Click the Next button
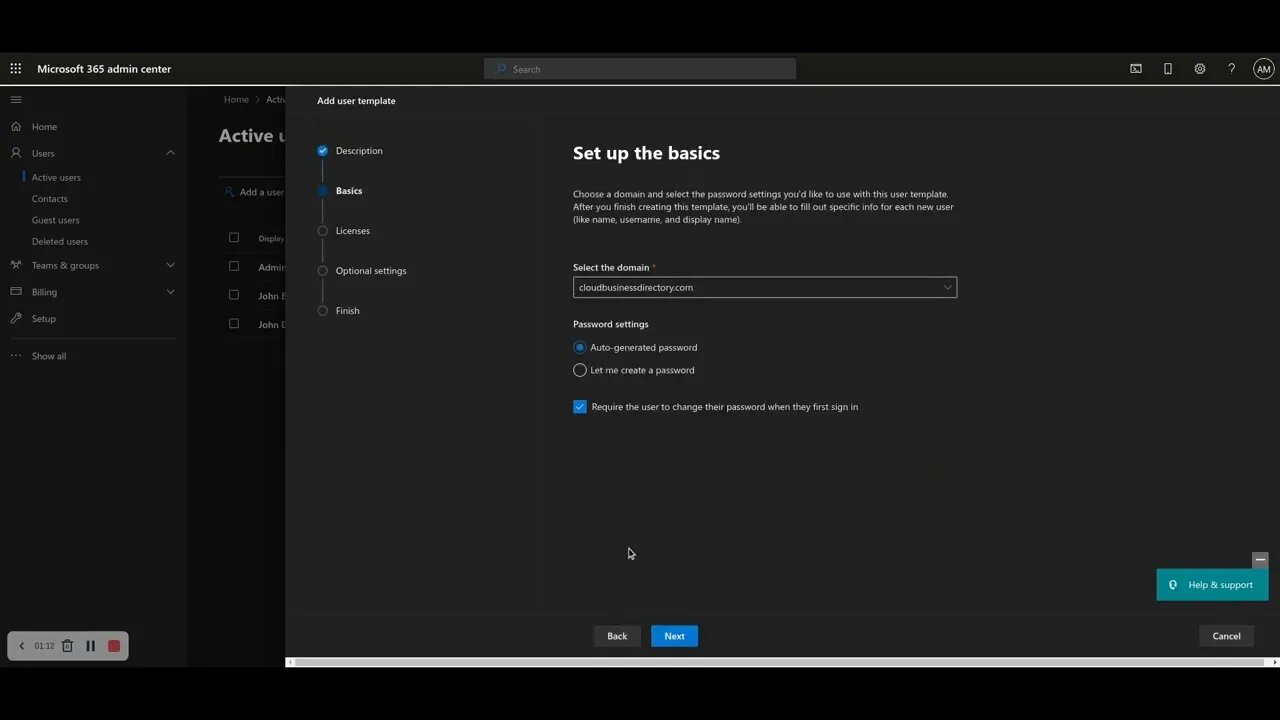1280x720 pixels. 675,636
